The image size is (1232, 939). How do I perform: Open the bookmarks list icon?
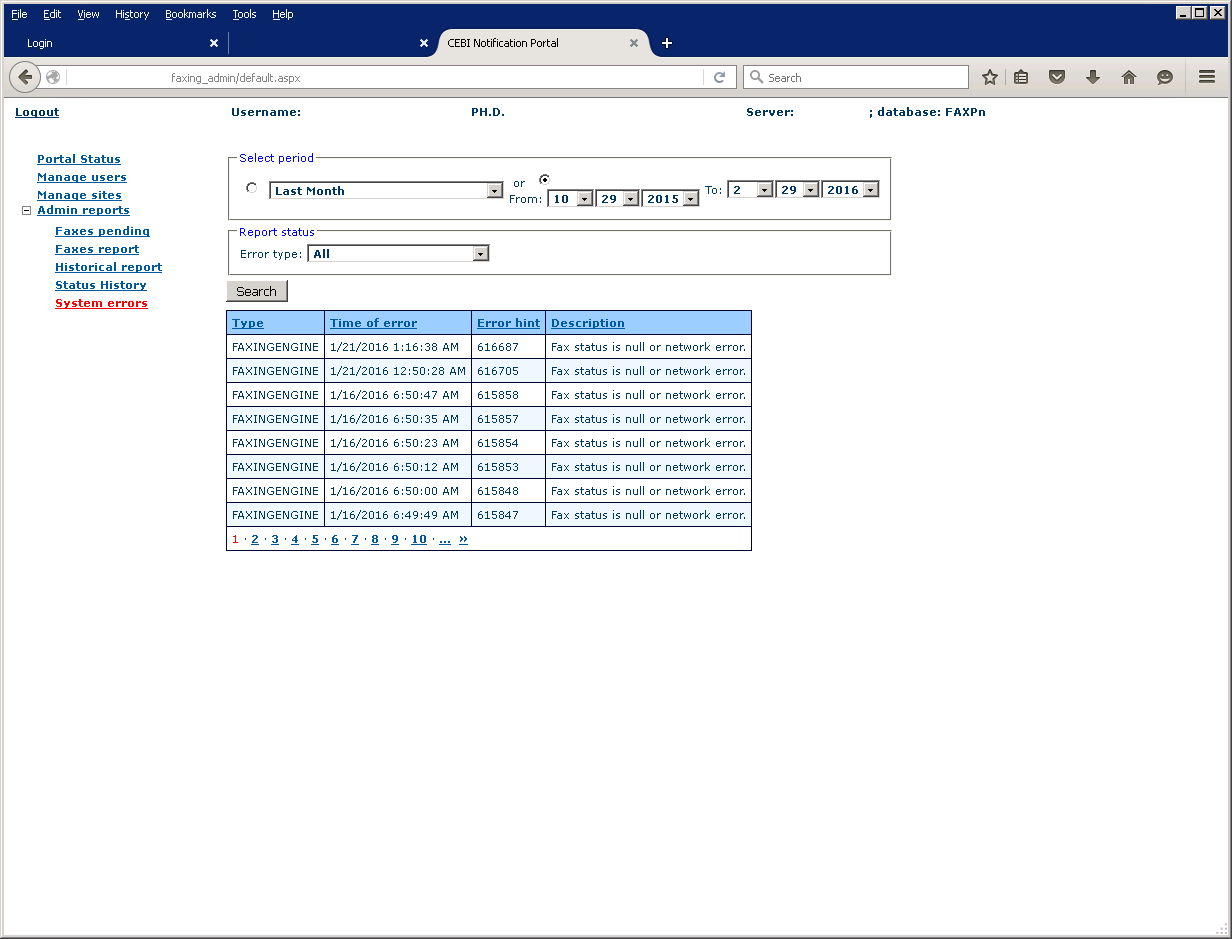point(1021,77)
